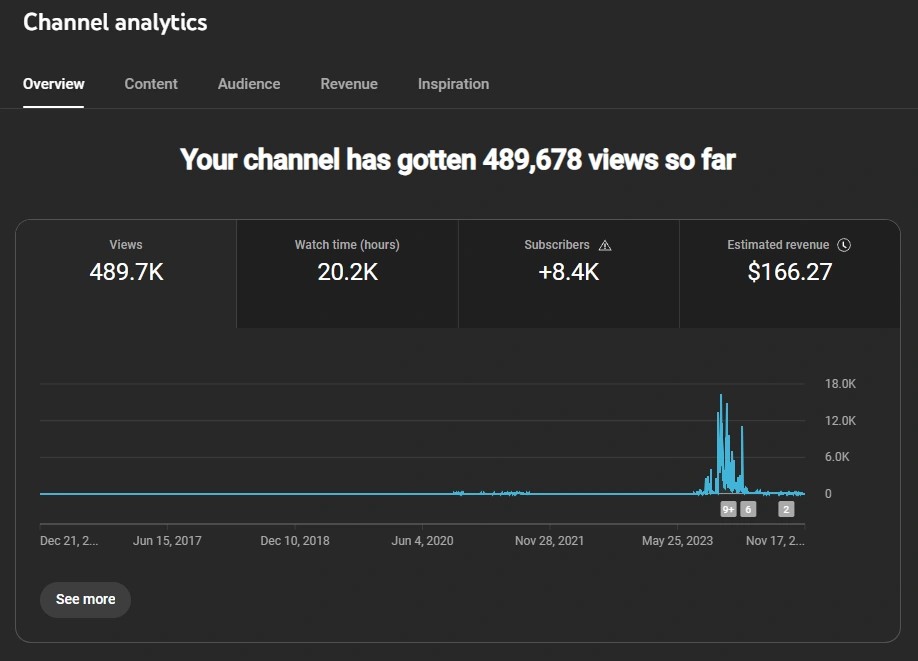Show the Watch time (hours) chart card
Viewport: 918px width, 661px height.
click(x=347, y=273)
